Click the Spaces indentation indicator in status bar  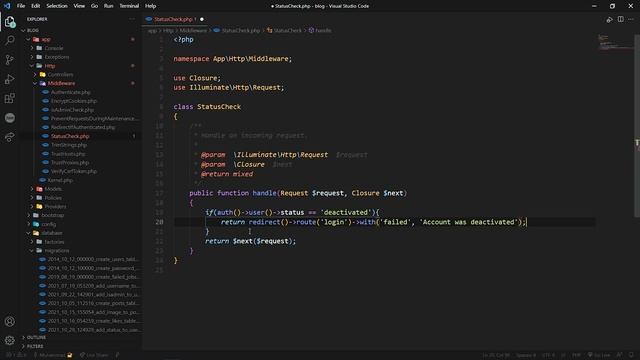526,355
